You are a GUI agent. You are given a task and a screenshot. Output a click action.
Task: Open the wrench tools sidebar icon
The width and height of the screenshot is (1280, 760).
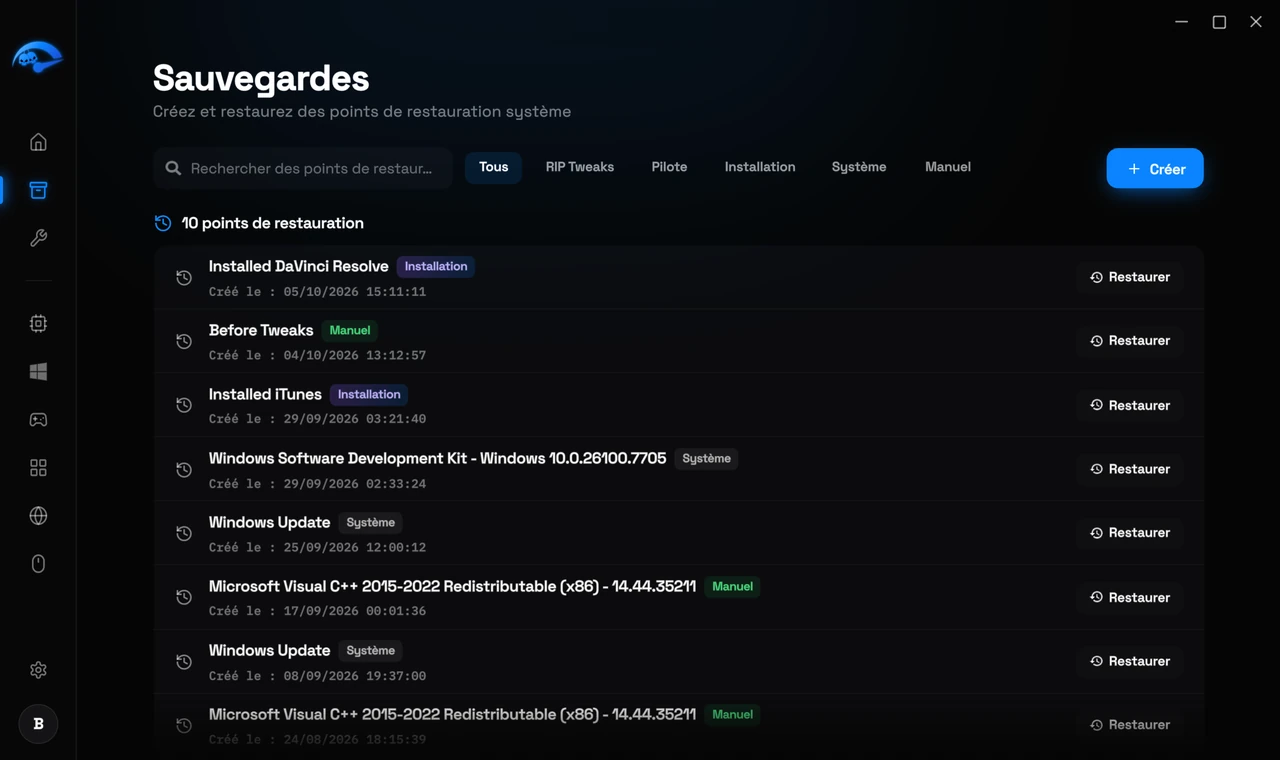(x=38, y=238)
